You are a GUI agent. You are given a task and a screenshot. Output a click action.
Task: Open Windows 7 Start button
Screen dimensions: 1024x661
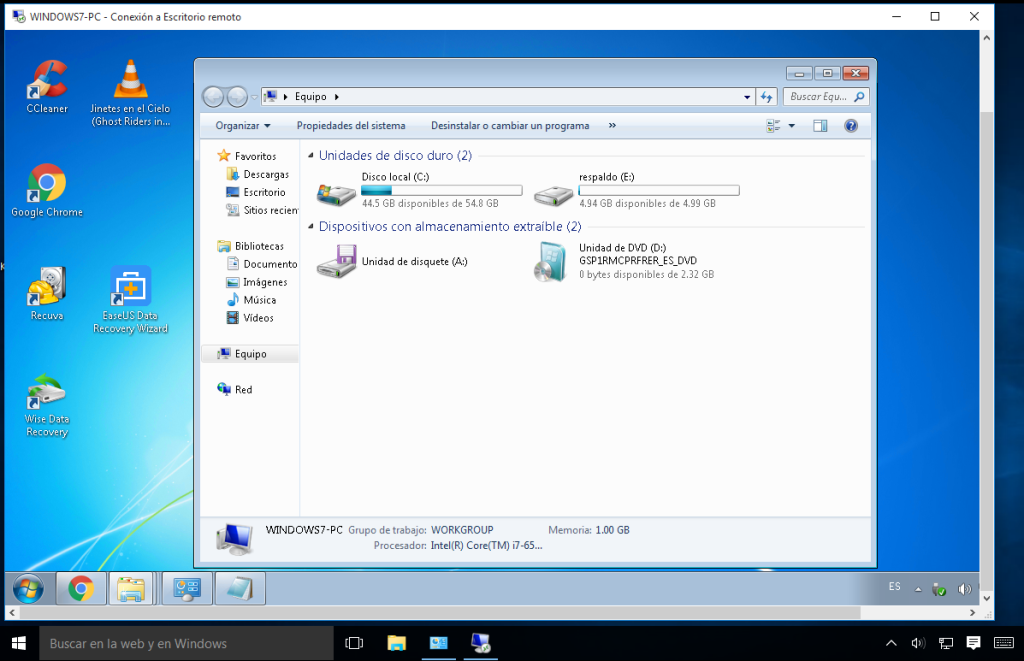point(27,589)
